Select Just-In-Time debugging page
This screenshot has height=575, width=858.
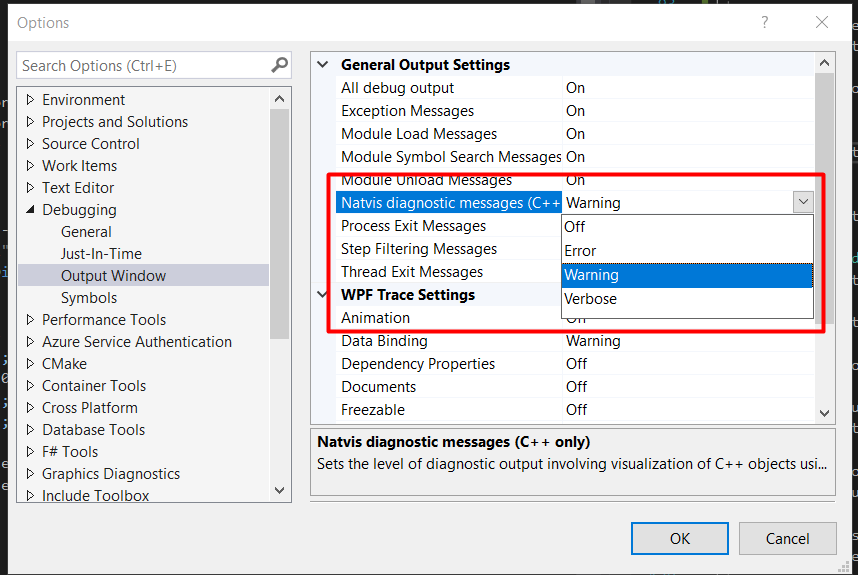101,254
